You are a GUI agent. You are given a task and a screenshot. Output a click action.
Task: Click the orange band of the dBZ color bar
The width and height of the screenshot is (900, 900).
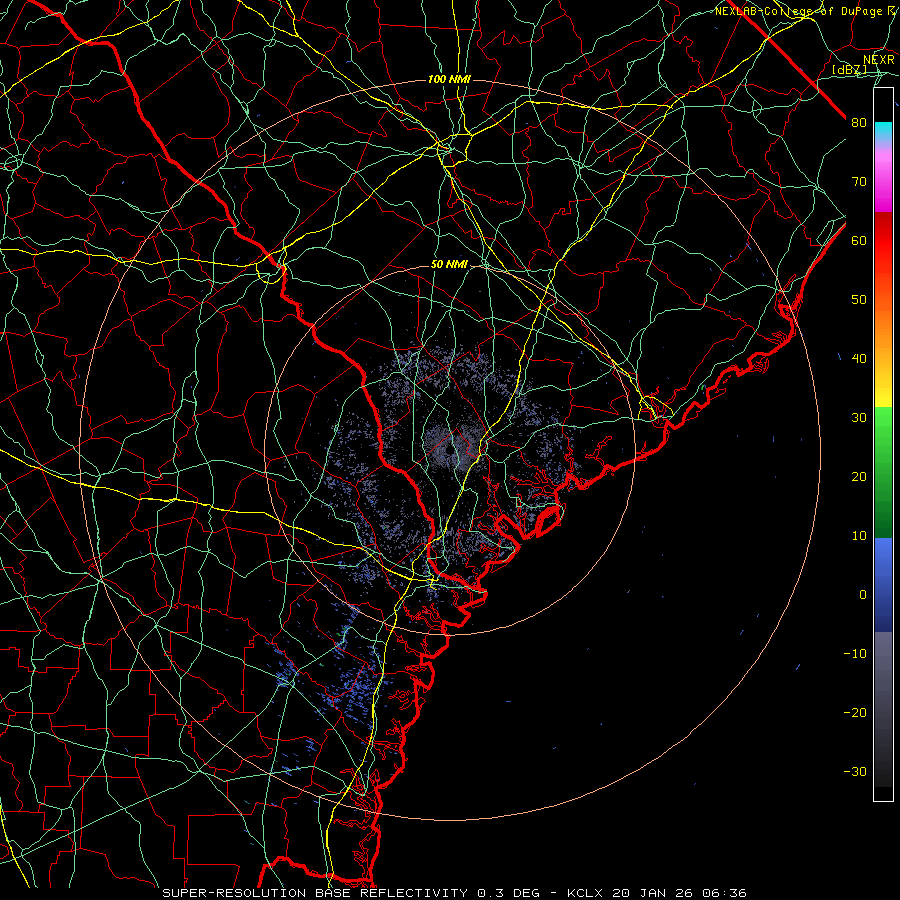point(883,330)
